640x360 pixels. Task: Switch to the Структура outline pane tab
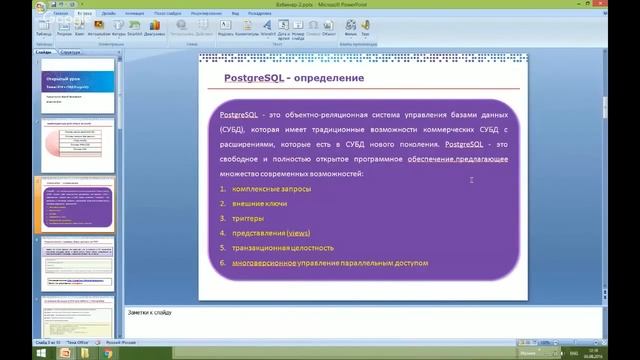pyautogui.click(x=70, y=52)
